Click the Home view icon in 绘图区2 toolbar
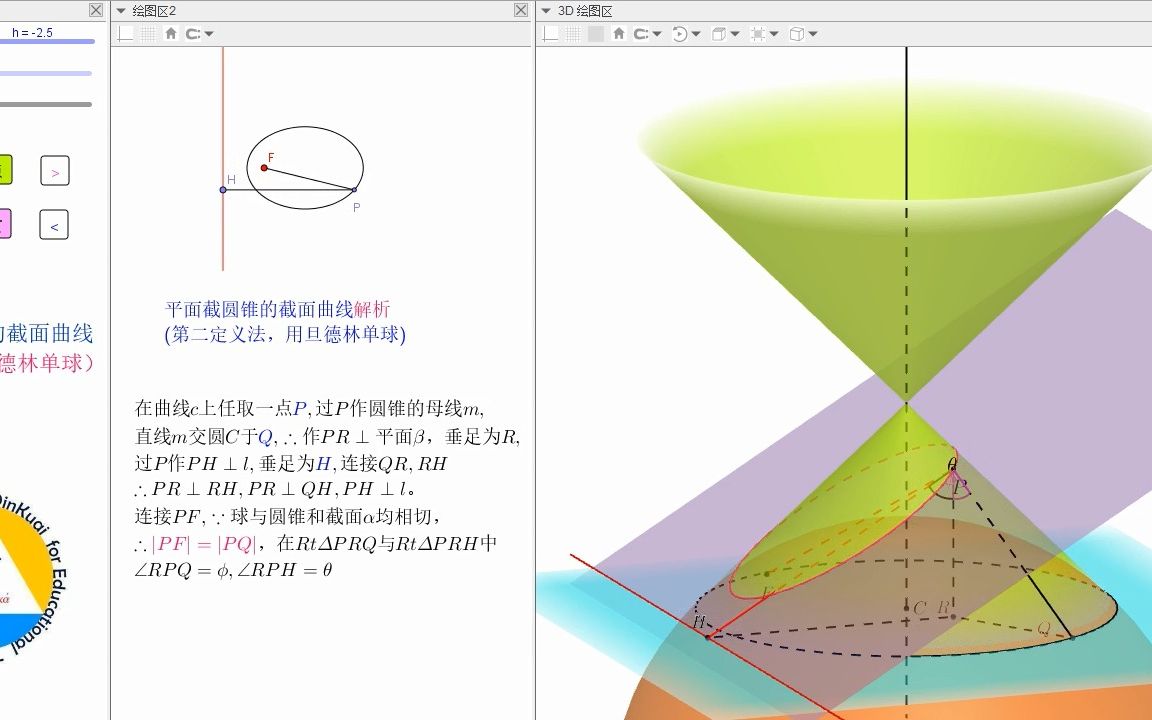This screenshot has height=720, width=1152. pos(171,33)
